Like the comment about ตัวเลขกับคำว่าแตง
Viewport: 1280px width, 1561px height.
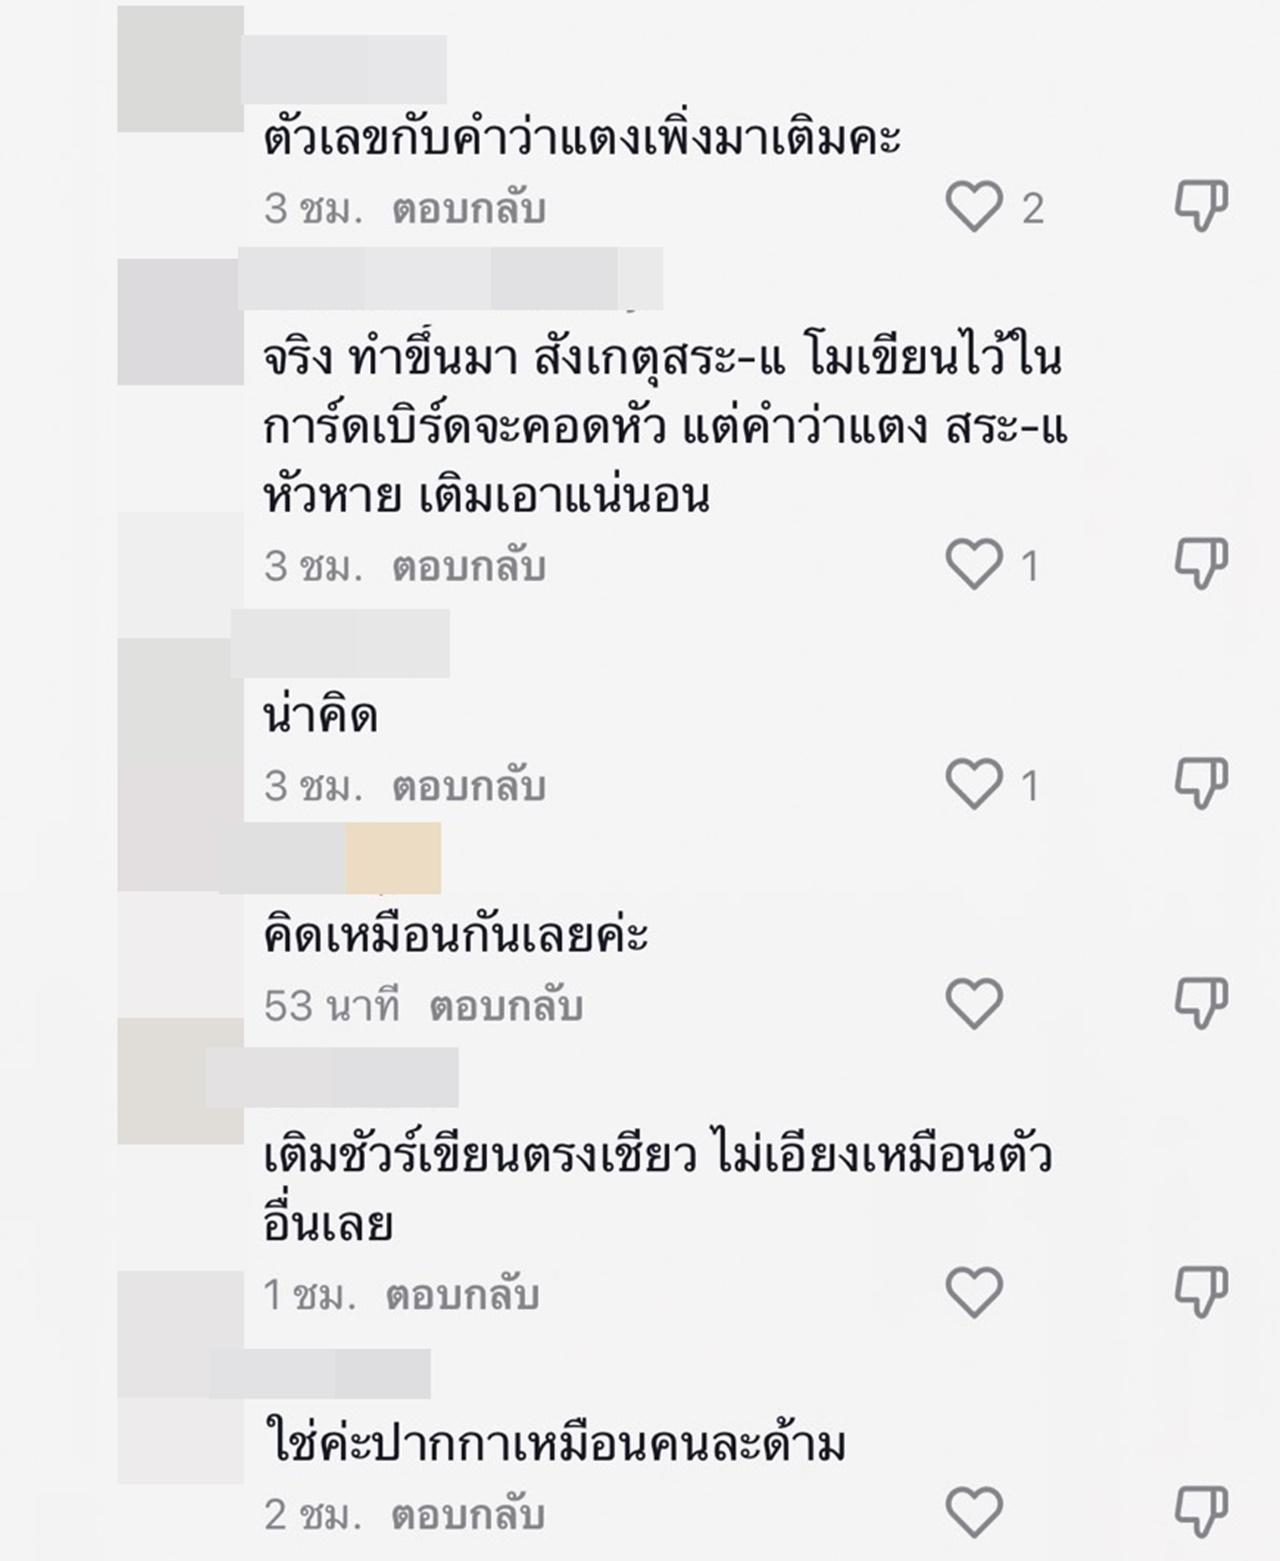(974, 208)
